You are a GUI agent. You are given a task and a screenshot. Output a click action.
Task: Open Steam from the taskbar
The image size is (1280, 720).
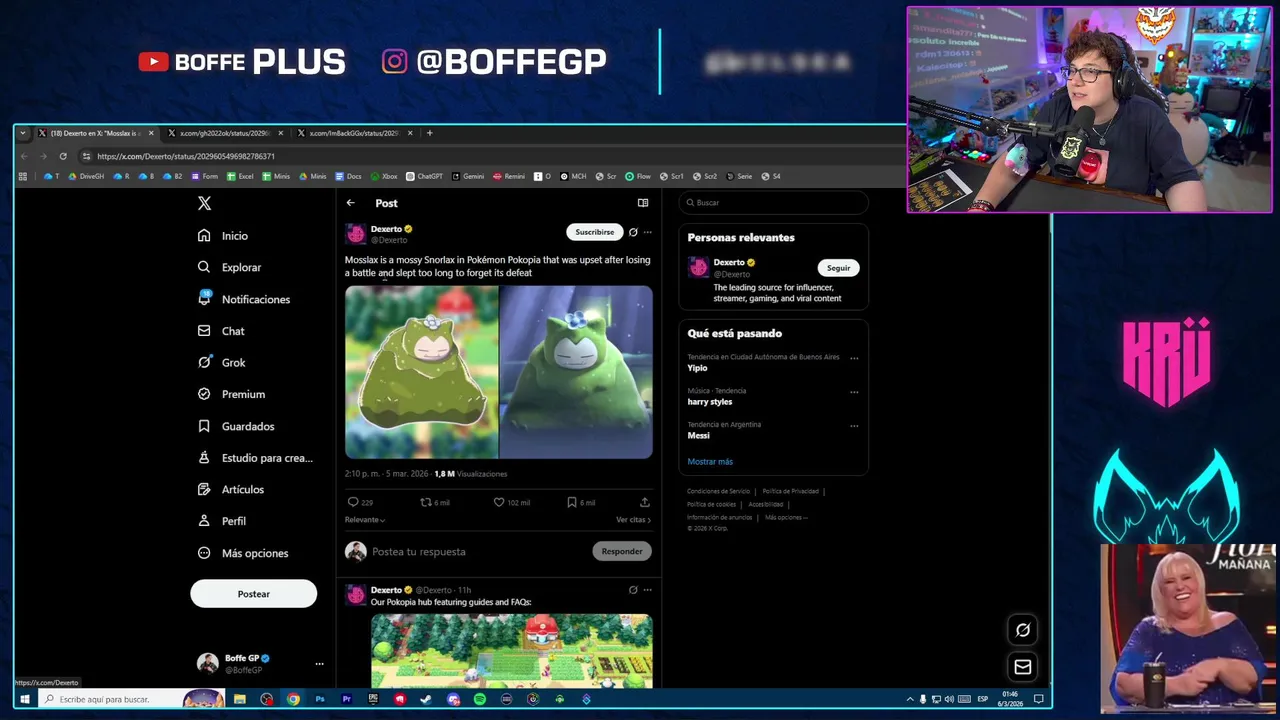point(426,699)
